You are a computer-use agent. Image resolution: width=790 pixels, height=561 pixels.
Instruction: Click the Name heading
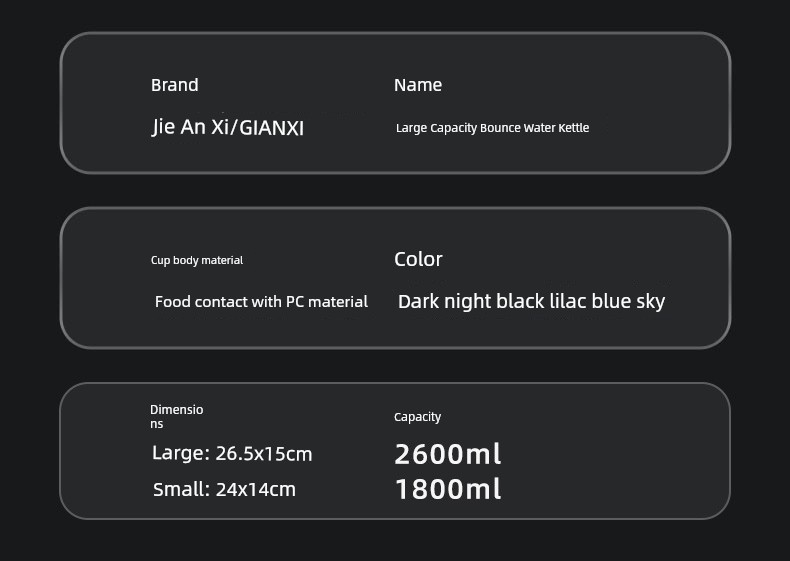point(418,85)
